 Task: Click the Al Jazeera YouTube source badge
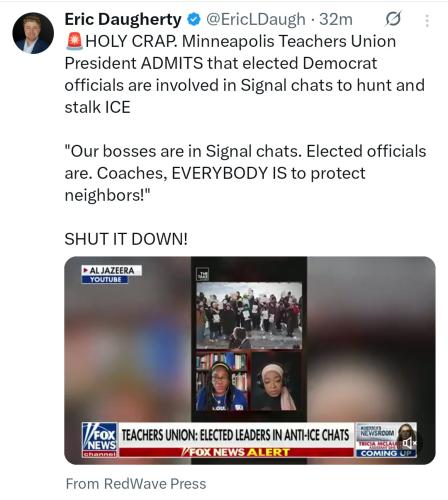(x=112, y=274)
